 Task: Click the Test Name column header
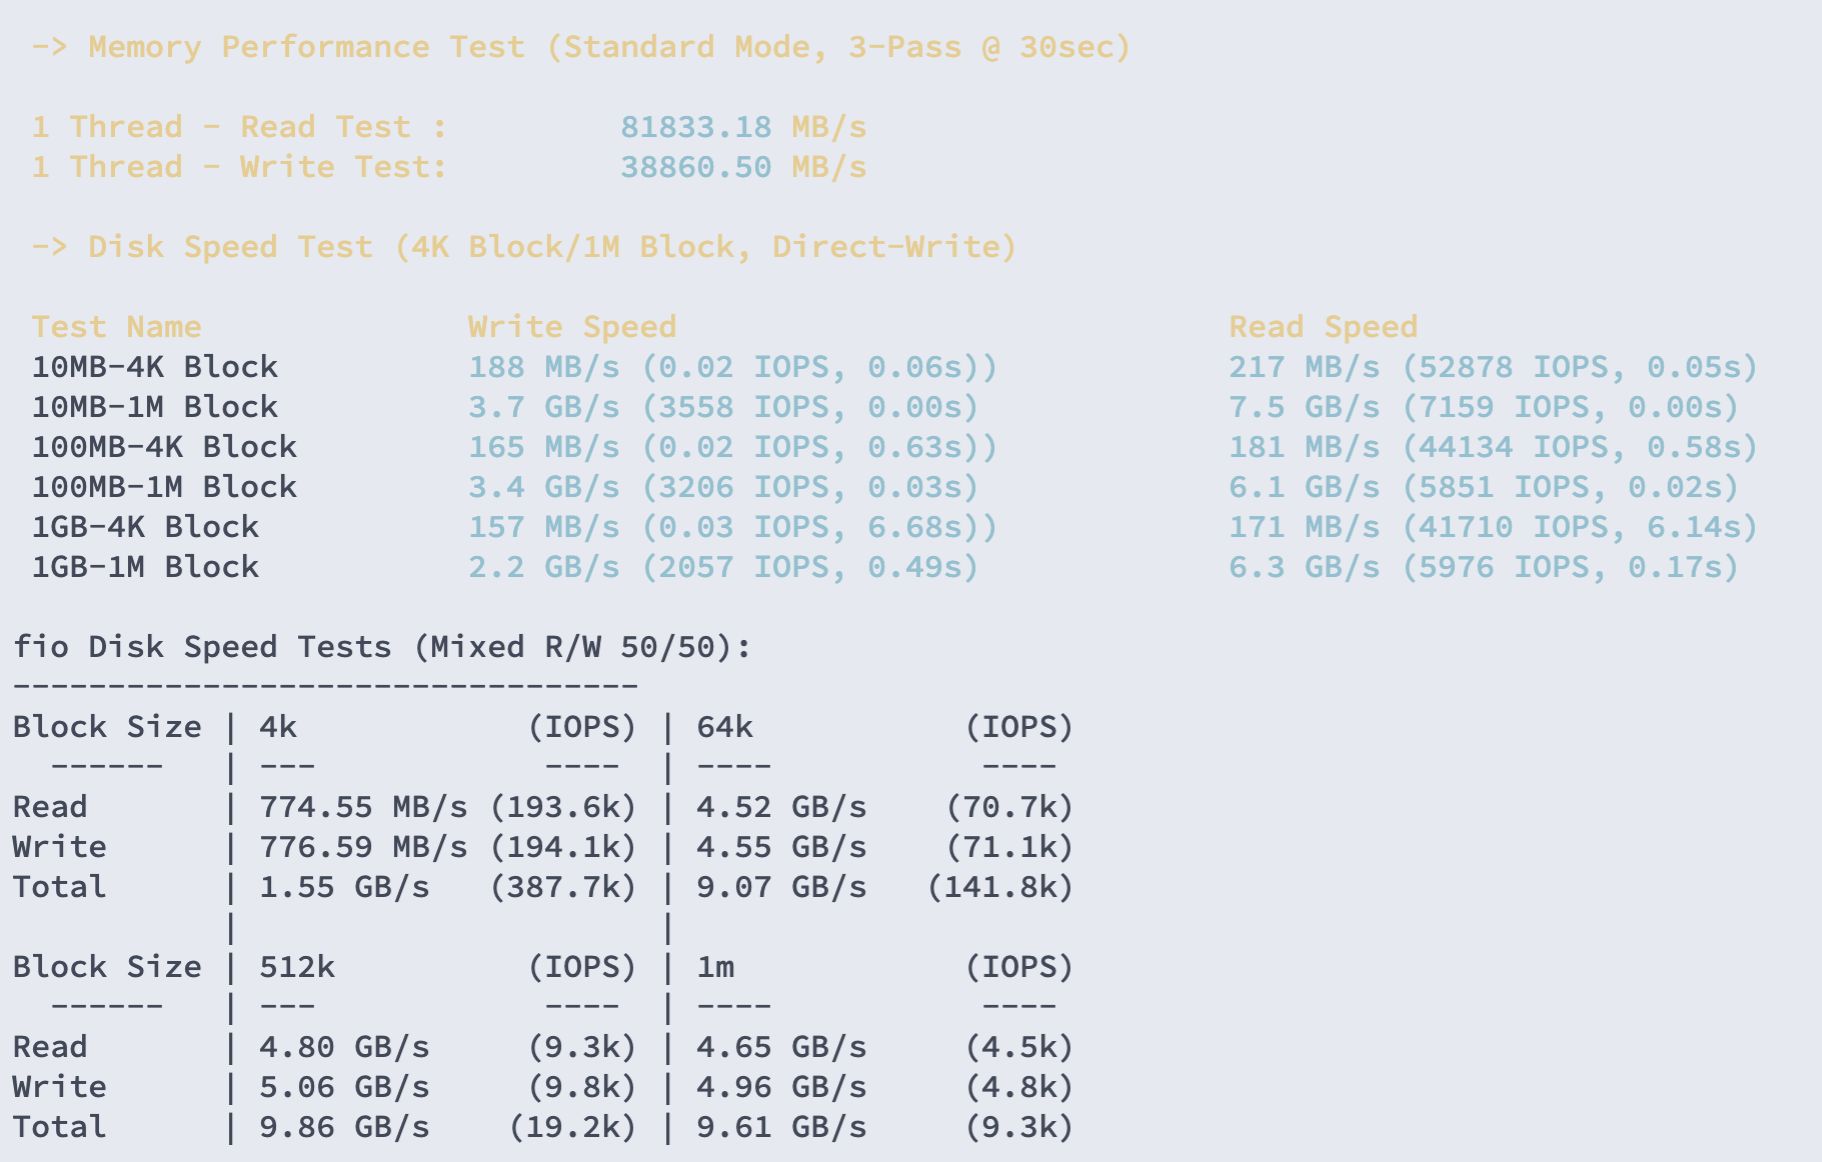point(116,327)
